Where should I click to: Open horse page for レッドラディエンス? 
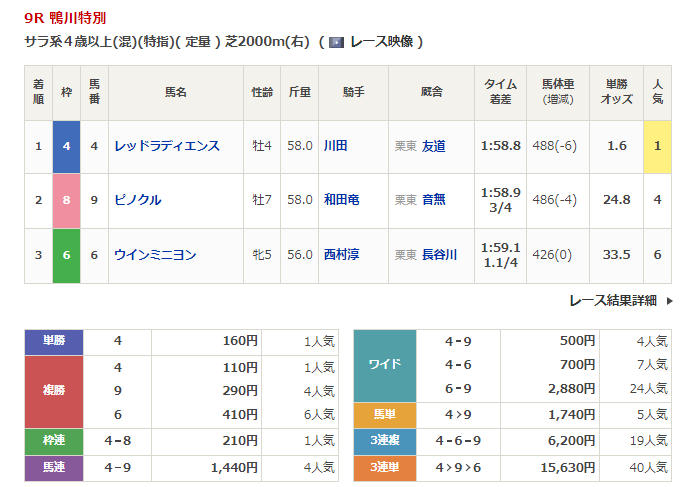(166, 146)
